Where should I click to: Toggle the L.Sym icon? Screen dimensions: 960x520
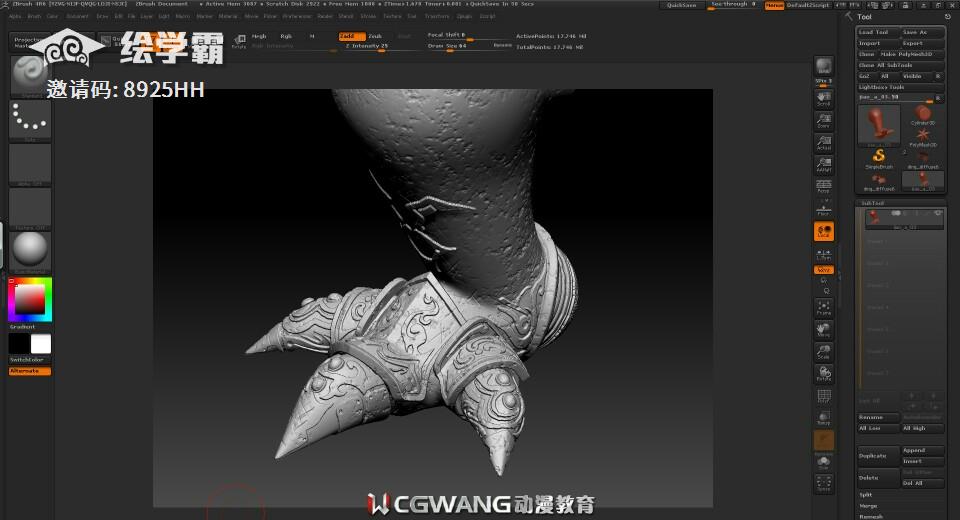pos(823,254)
